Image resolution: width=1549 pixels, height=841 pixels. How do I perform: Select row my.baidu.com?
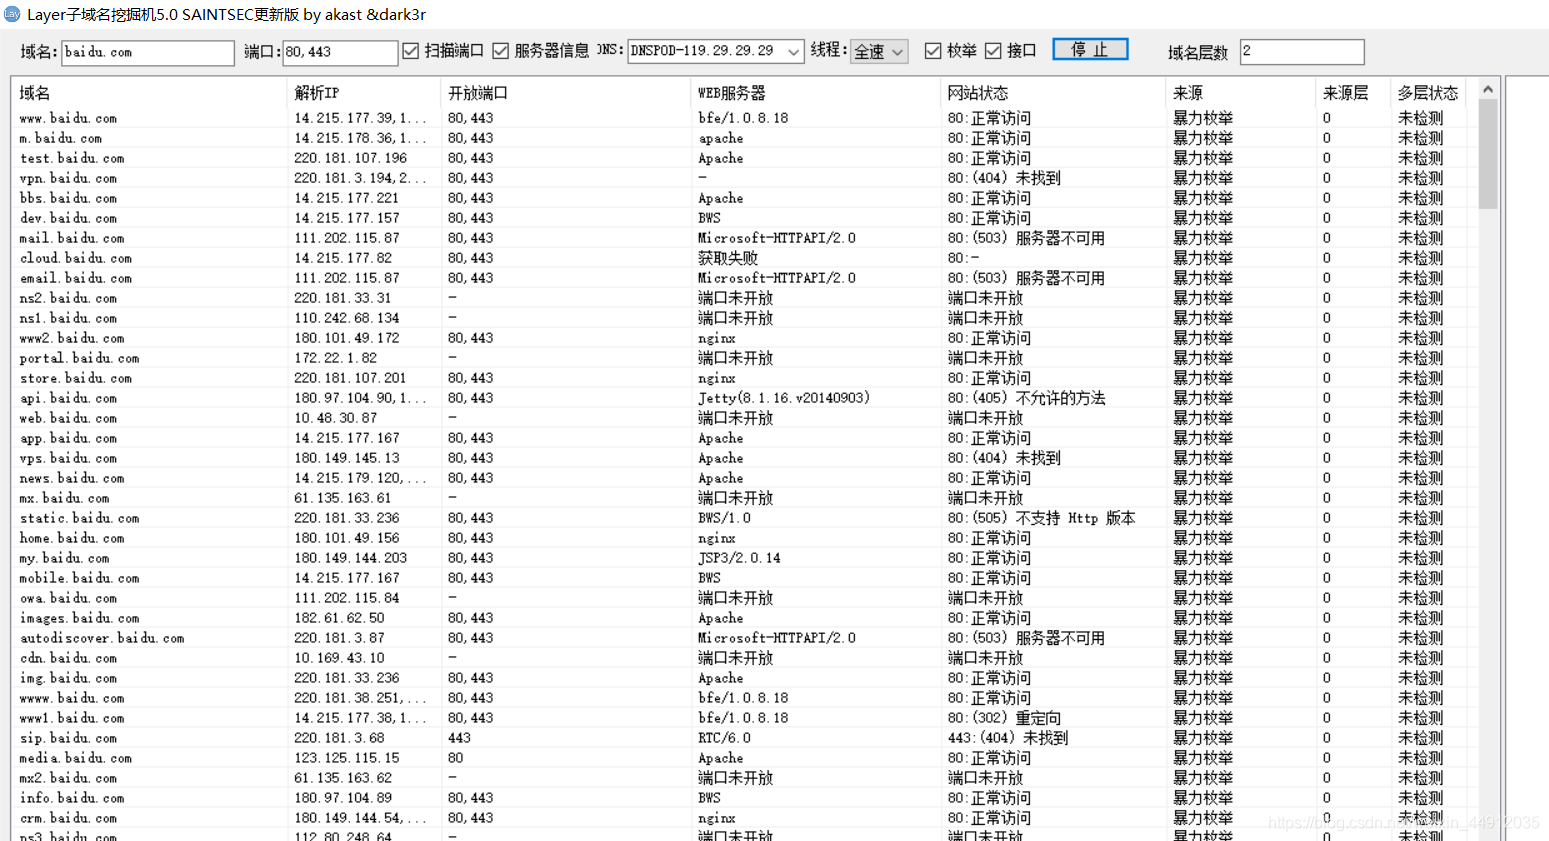(x=744, y=558)
